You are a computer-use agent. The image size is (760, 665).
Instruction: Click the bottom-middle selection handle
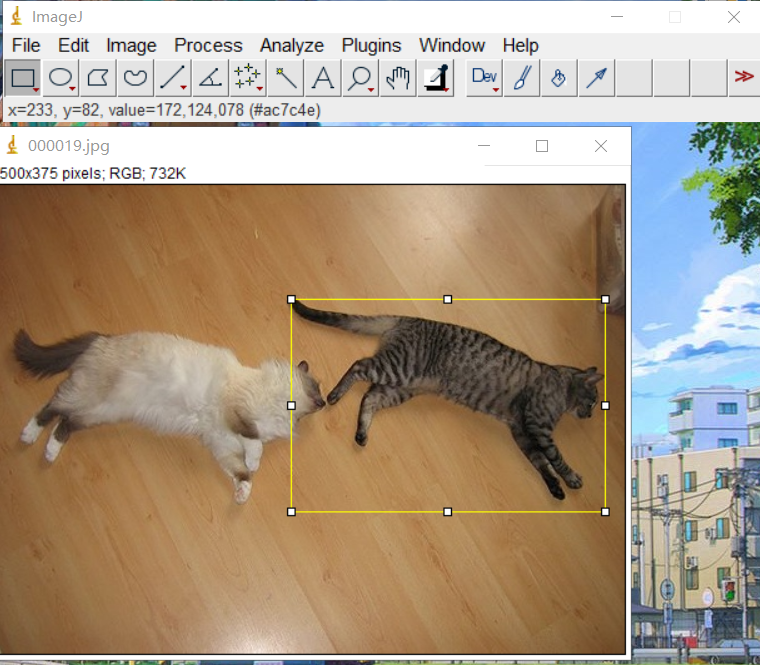448,512
